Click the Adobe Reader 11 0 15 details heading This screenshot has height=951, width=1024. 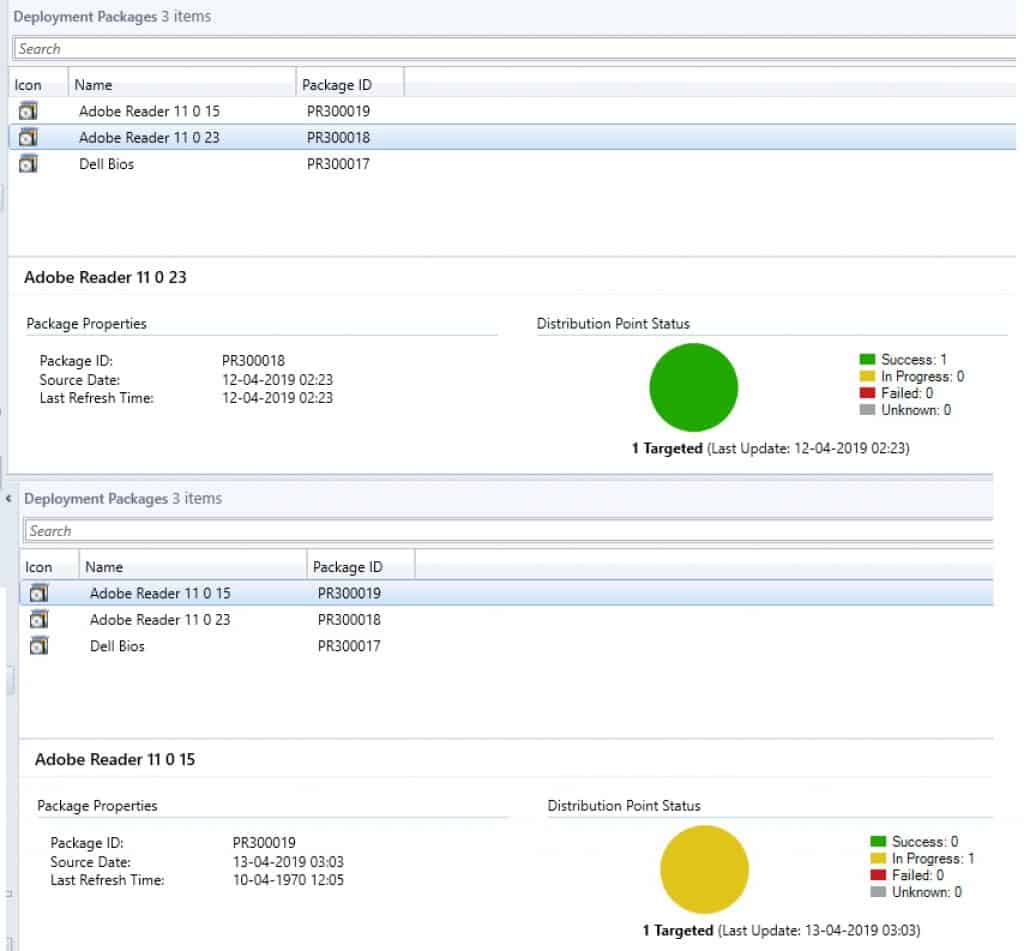click(x=115, y=759)
